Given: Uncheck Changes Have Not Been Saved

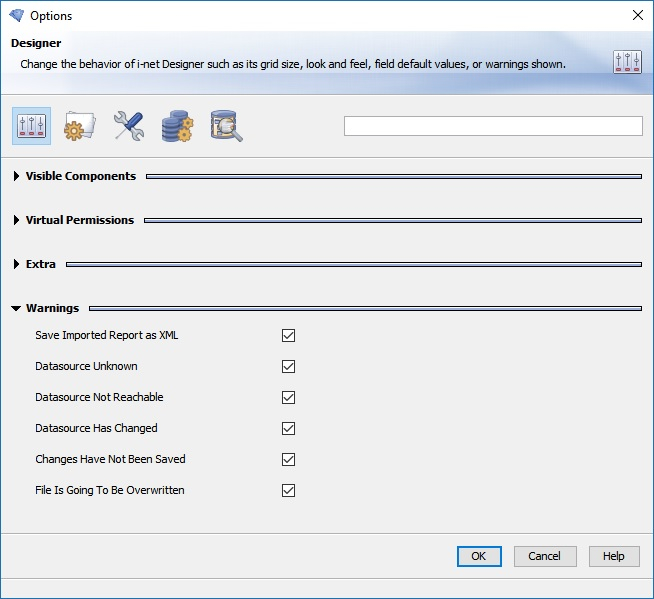Looking at the screenshot, I should 289,460.
